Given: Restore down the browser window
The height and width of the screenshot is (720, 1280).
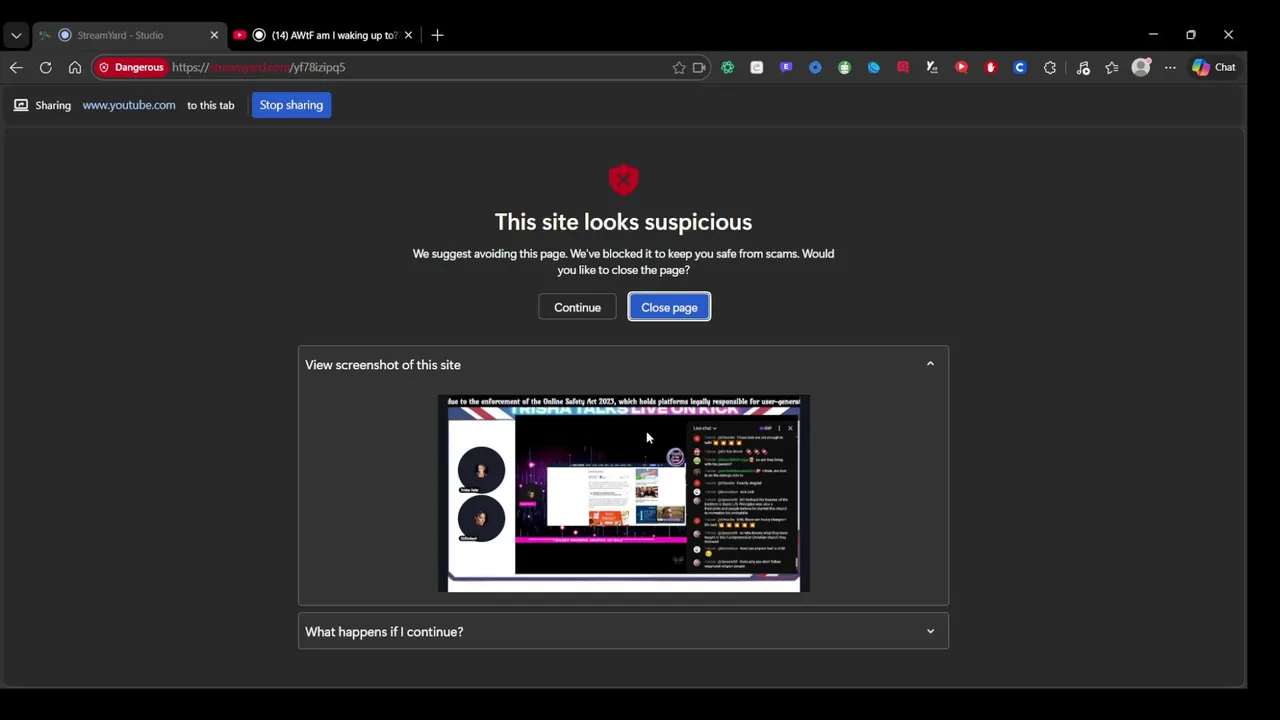Looking at the screenshot, I should pos(1191,35).
